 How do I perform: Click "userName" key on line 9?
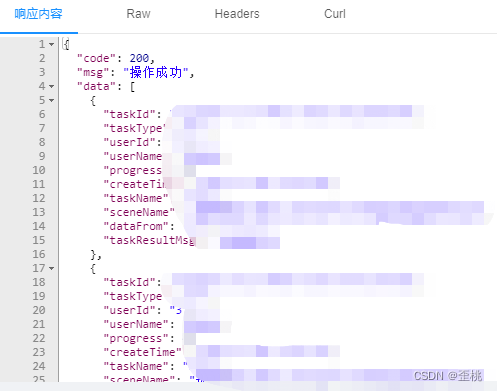click(x=133, y=156)
